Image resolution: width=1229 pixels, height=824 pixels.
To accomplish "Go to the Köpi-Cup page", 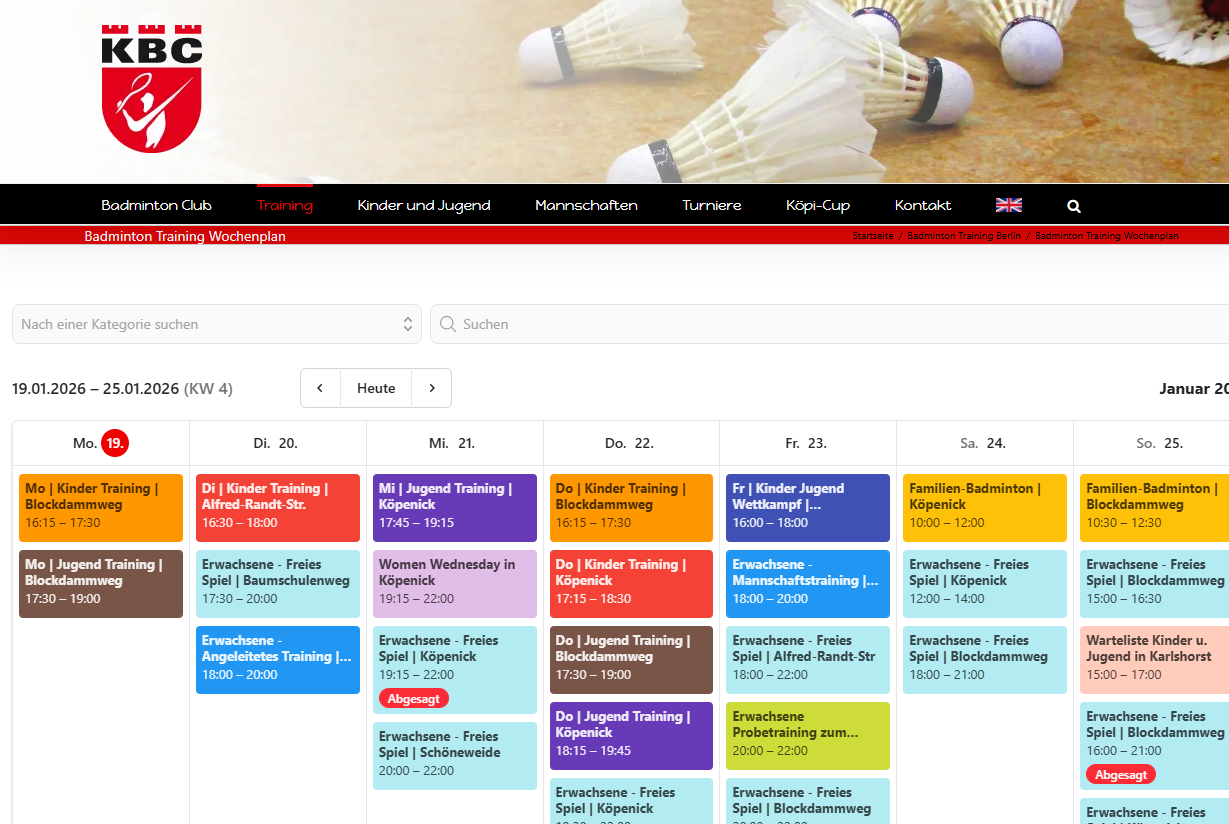I will 818,205.
